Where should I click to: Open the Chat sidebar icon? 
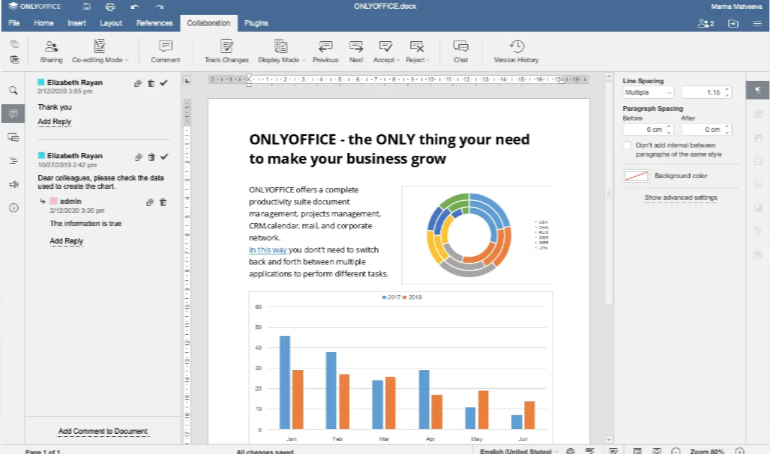pyautogui.click(x=13, y=137)
